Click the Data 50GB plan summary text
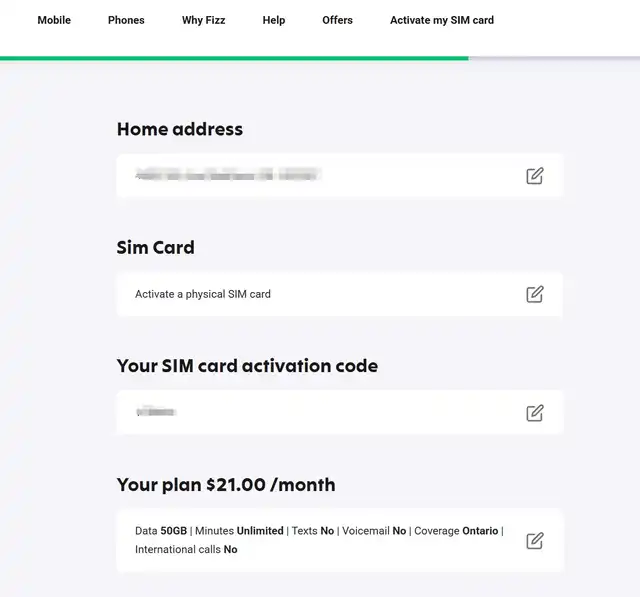Image resolution: width=640 pixels, height=597 pixels. [x=161, y=531]
